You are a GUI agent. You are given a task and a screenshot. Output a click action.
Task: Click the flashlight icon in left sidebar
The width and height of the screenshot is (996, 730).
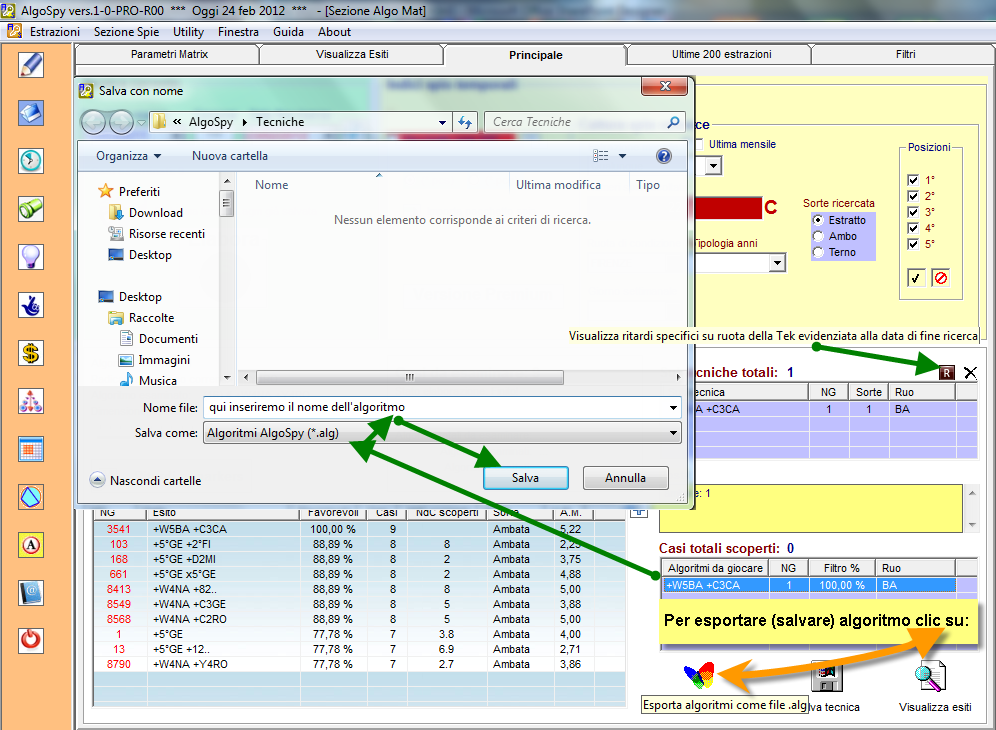click(x=30, y=209)
